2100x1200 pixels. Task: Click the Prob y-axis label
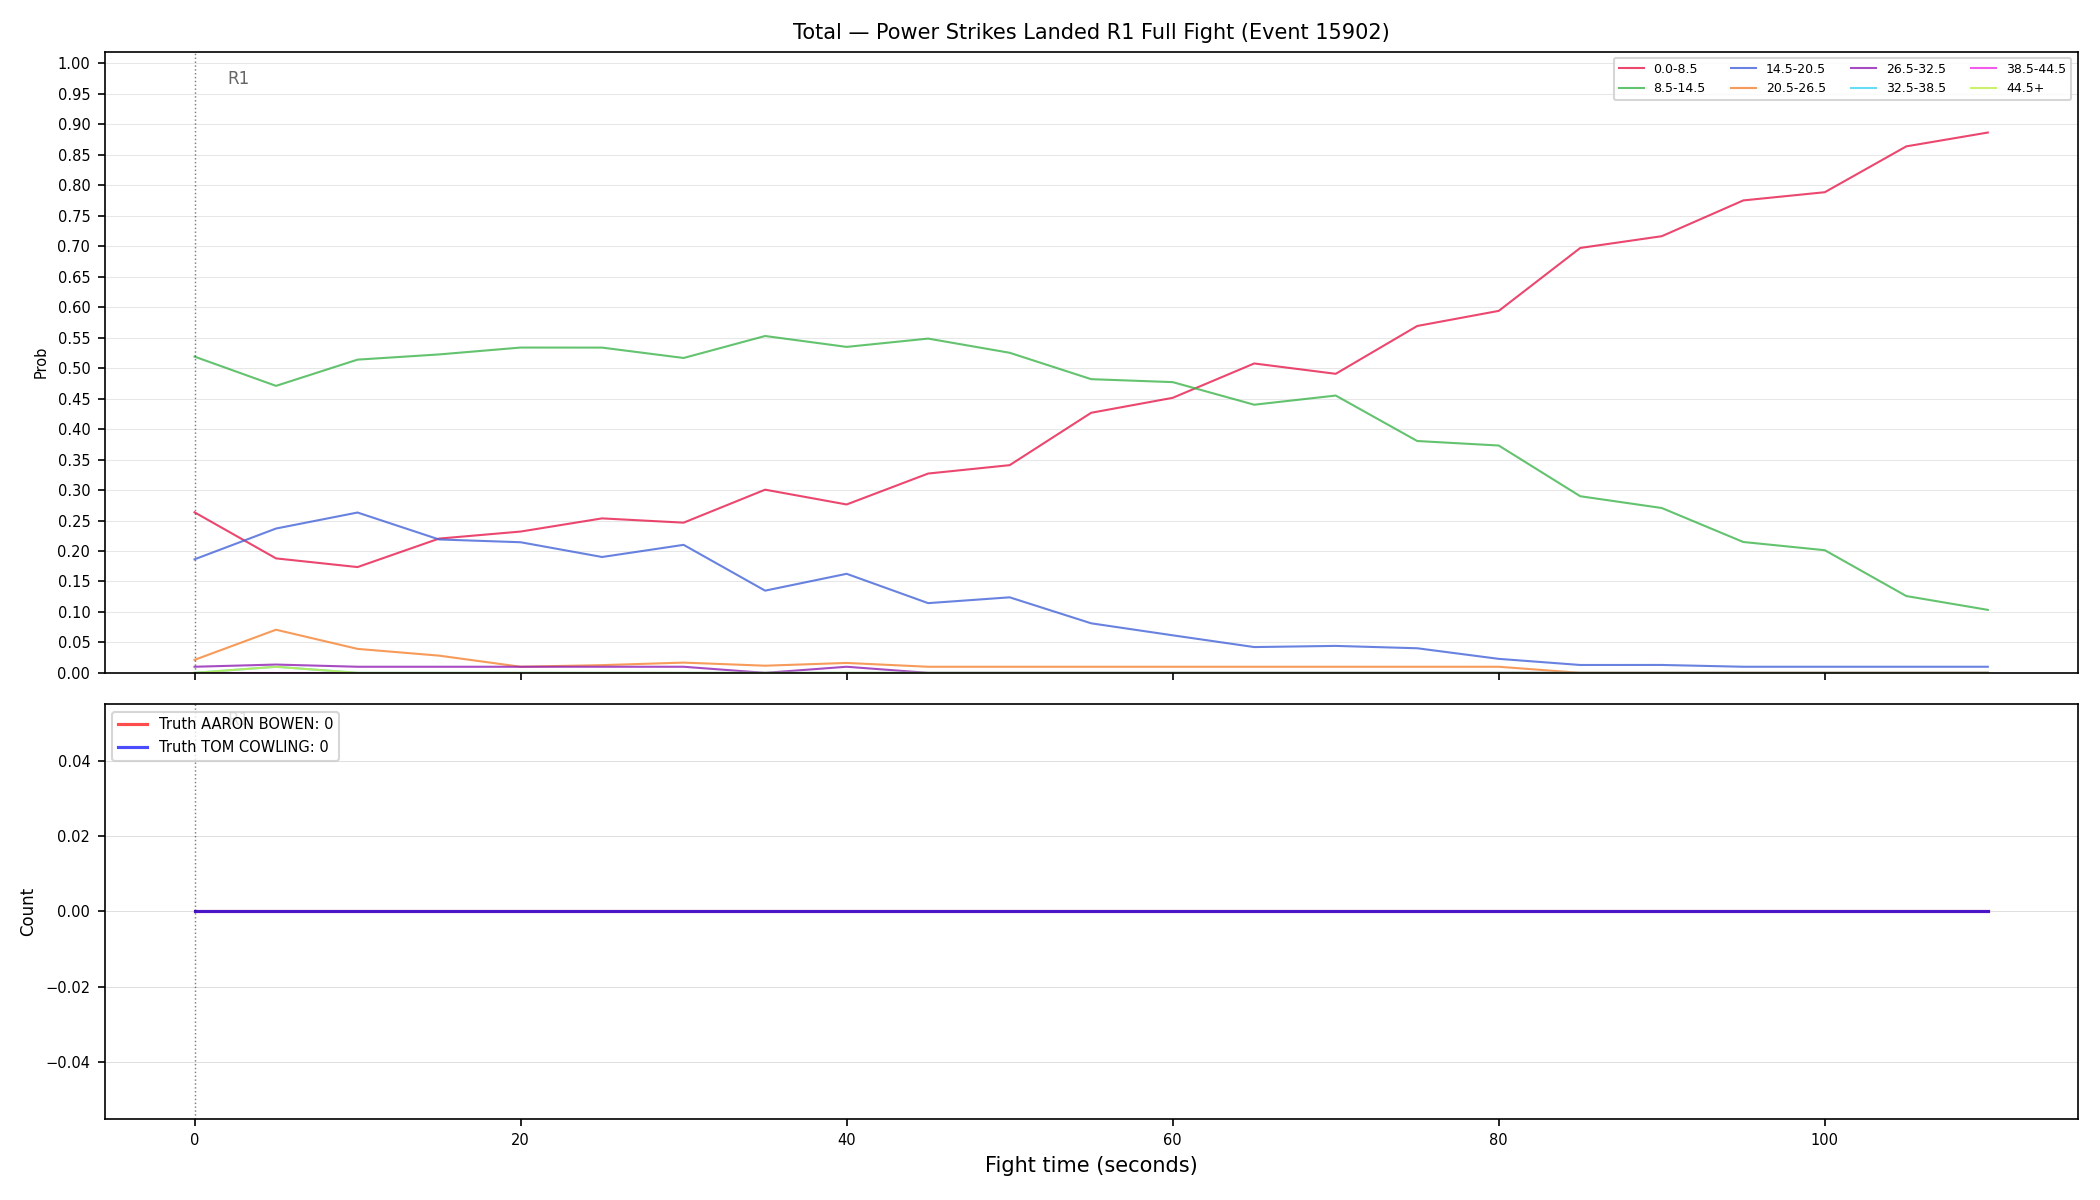40,363
